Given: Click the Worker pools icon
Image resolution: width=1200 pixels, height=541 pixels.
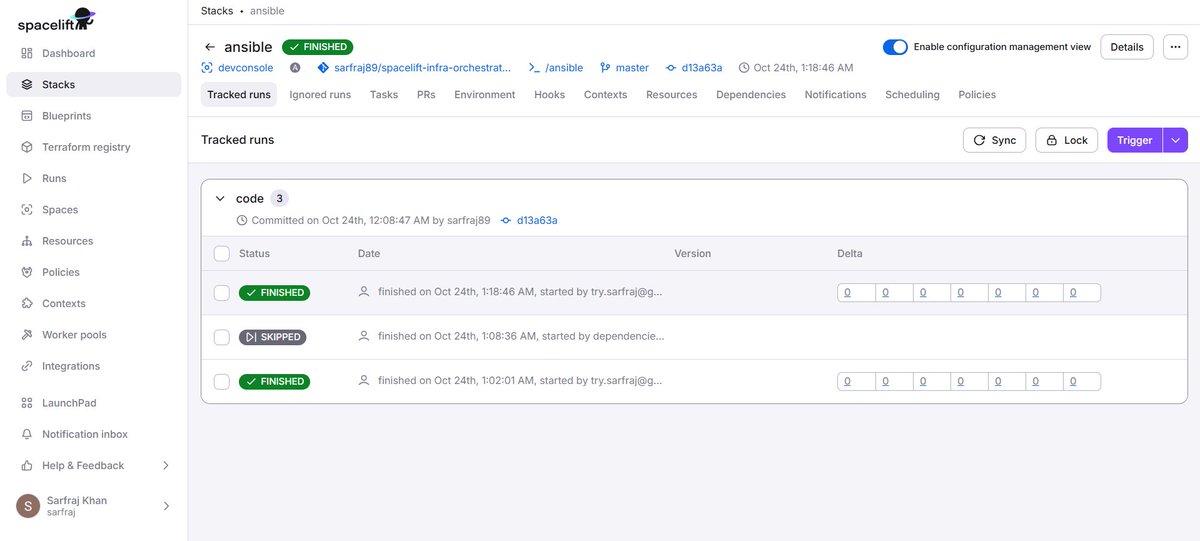Looking at the screenshot, I should click(27, 335).
